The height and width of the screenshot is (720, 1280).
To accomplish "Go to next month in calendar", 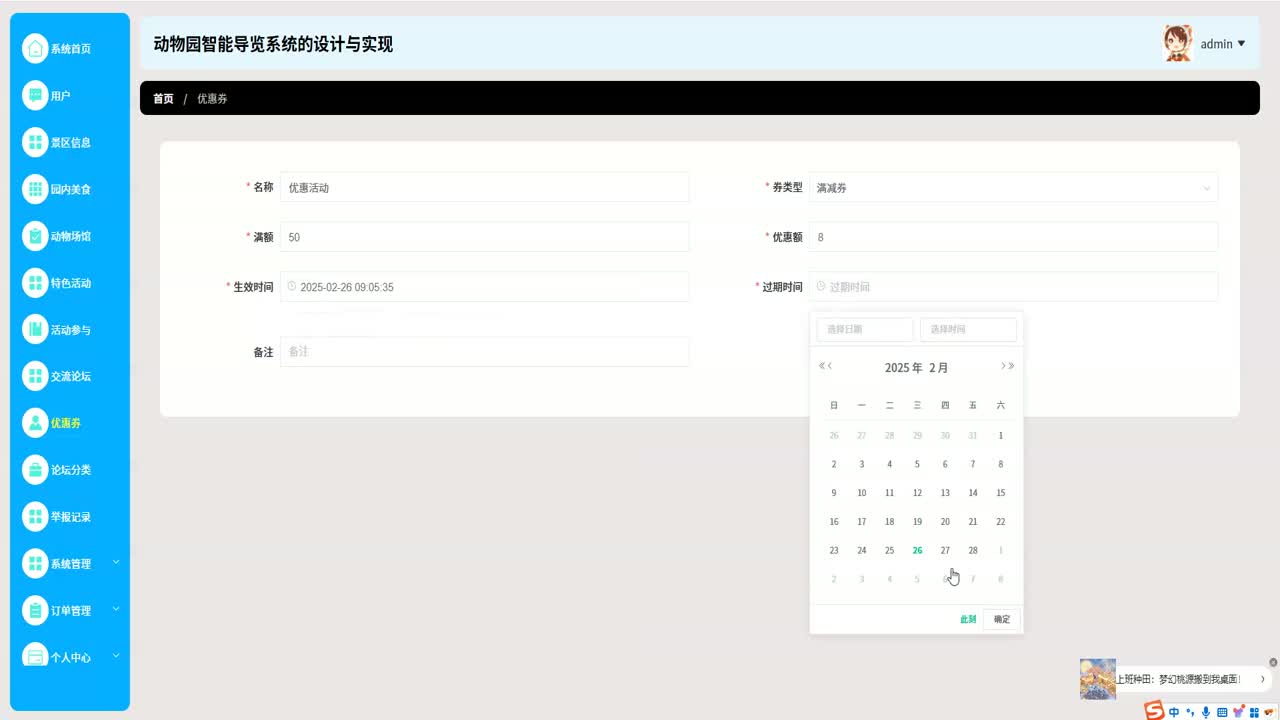I will tap(1003, 366).
